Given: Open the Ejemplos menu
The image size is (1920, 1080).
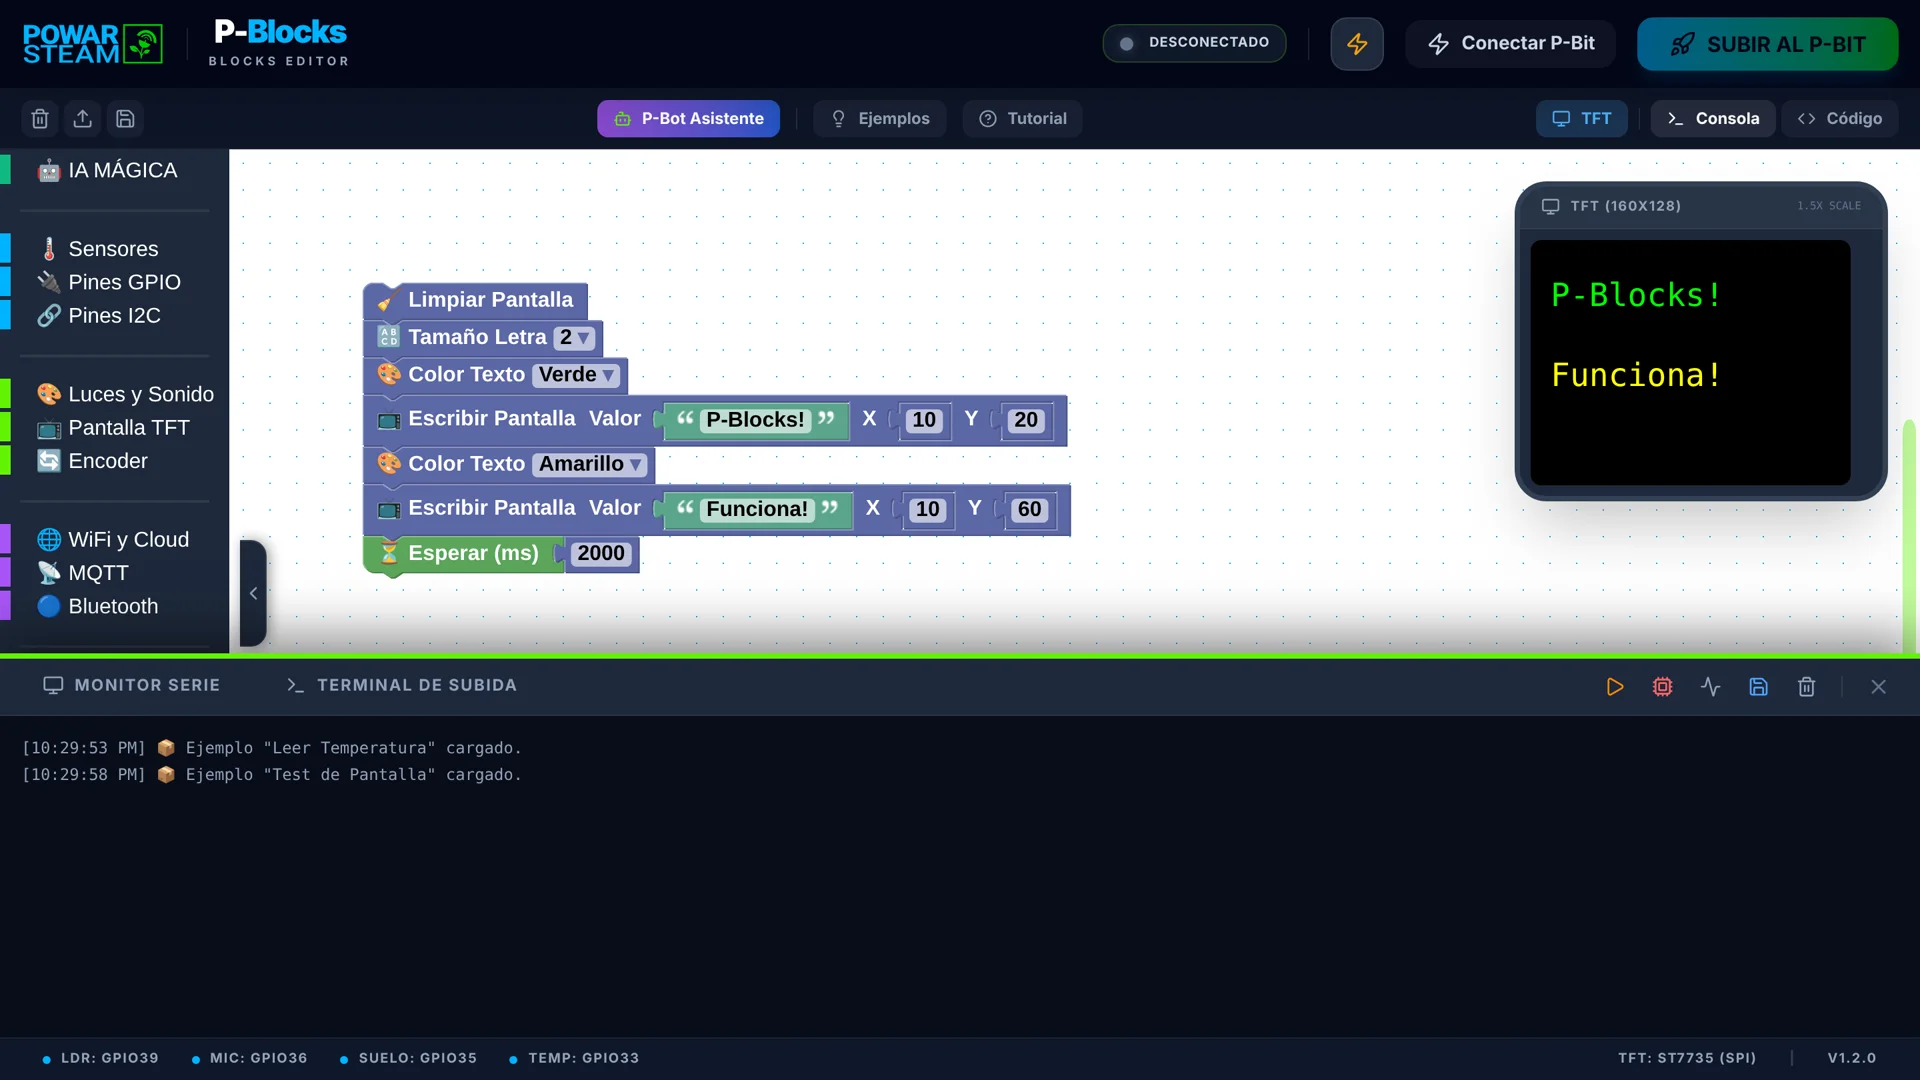Looking at the screenshot, I should pos(880,119).
